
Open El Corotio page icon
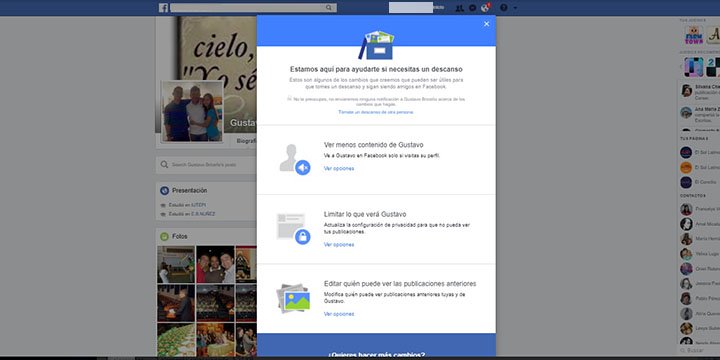(686, 182)
